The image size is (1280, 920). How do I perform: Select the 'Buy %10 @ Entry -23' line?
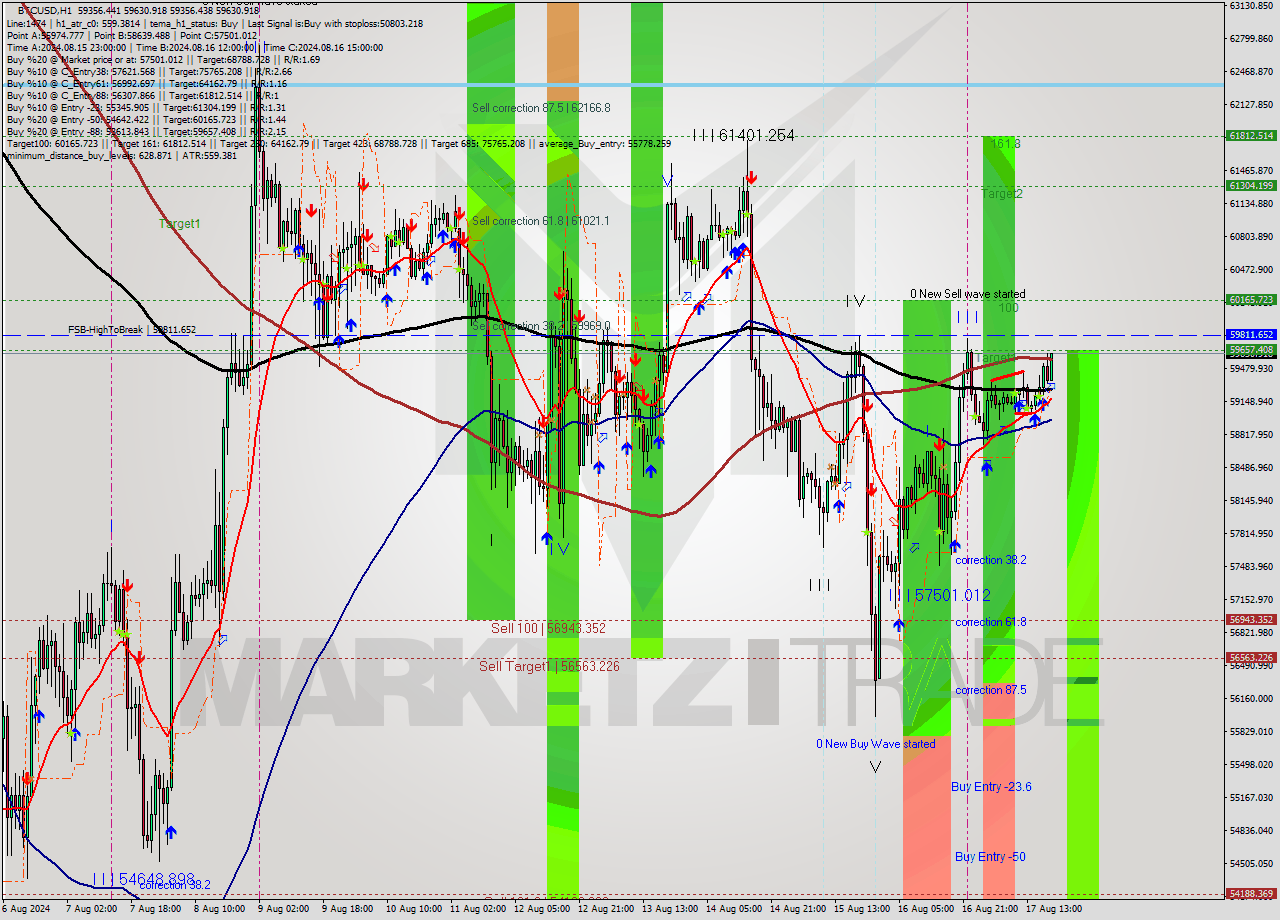[146, 108]
